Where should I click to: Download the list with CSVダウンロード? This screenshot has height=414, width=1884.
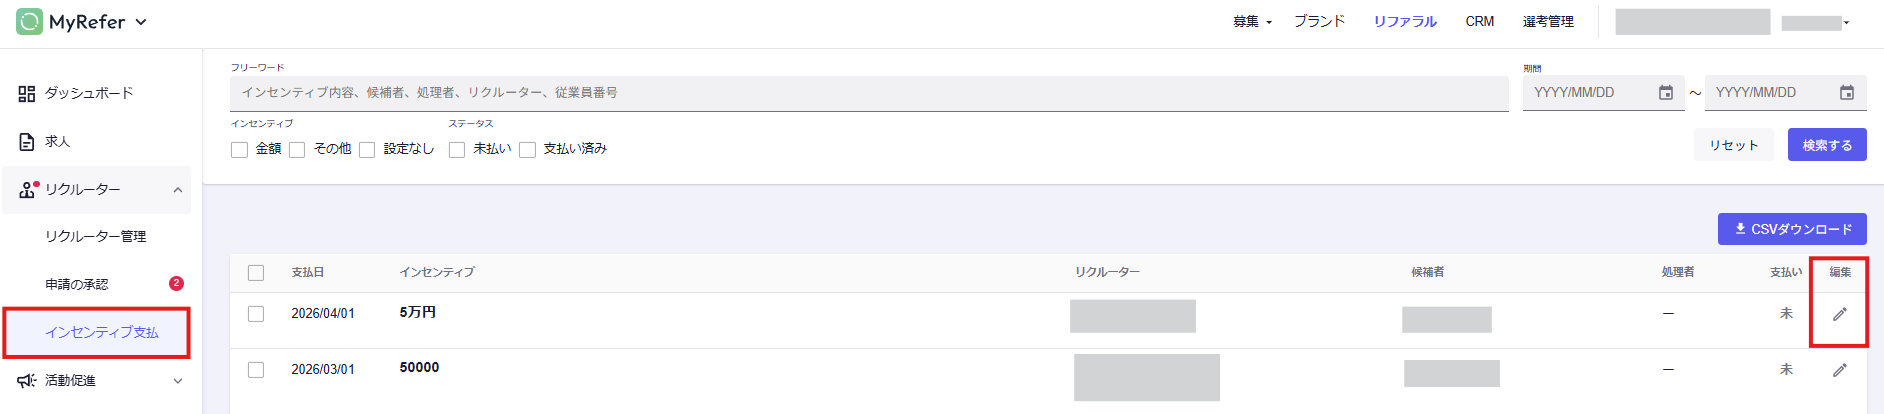coord(1791,229)
